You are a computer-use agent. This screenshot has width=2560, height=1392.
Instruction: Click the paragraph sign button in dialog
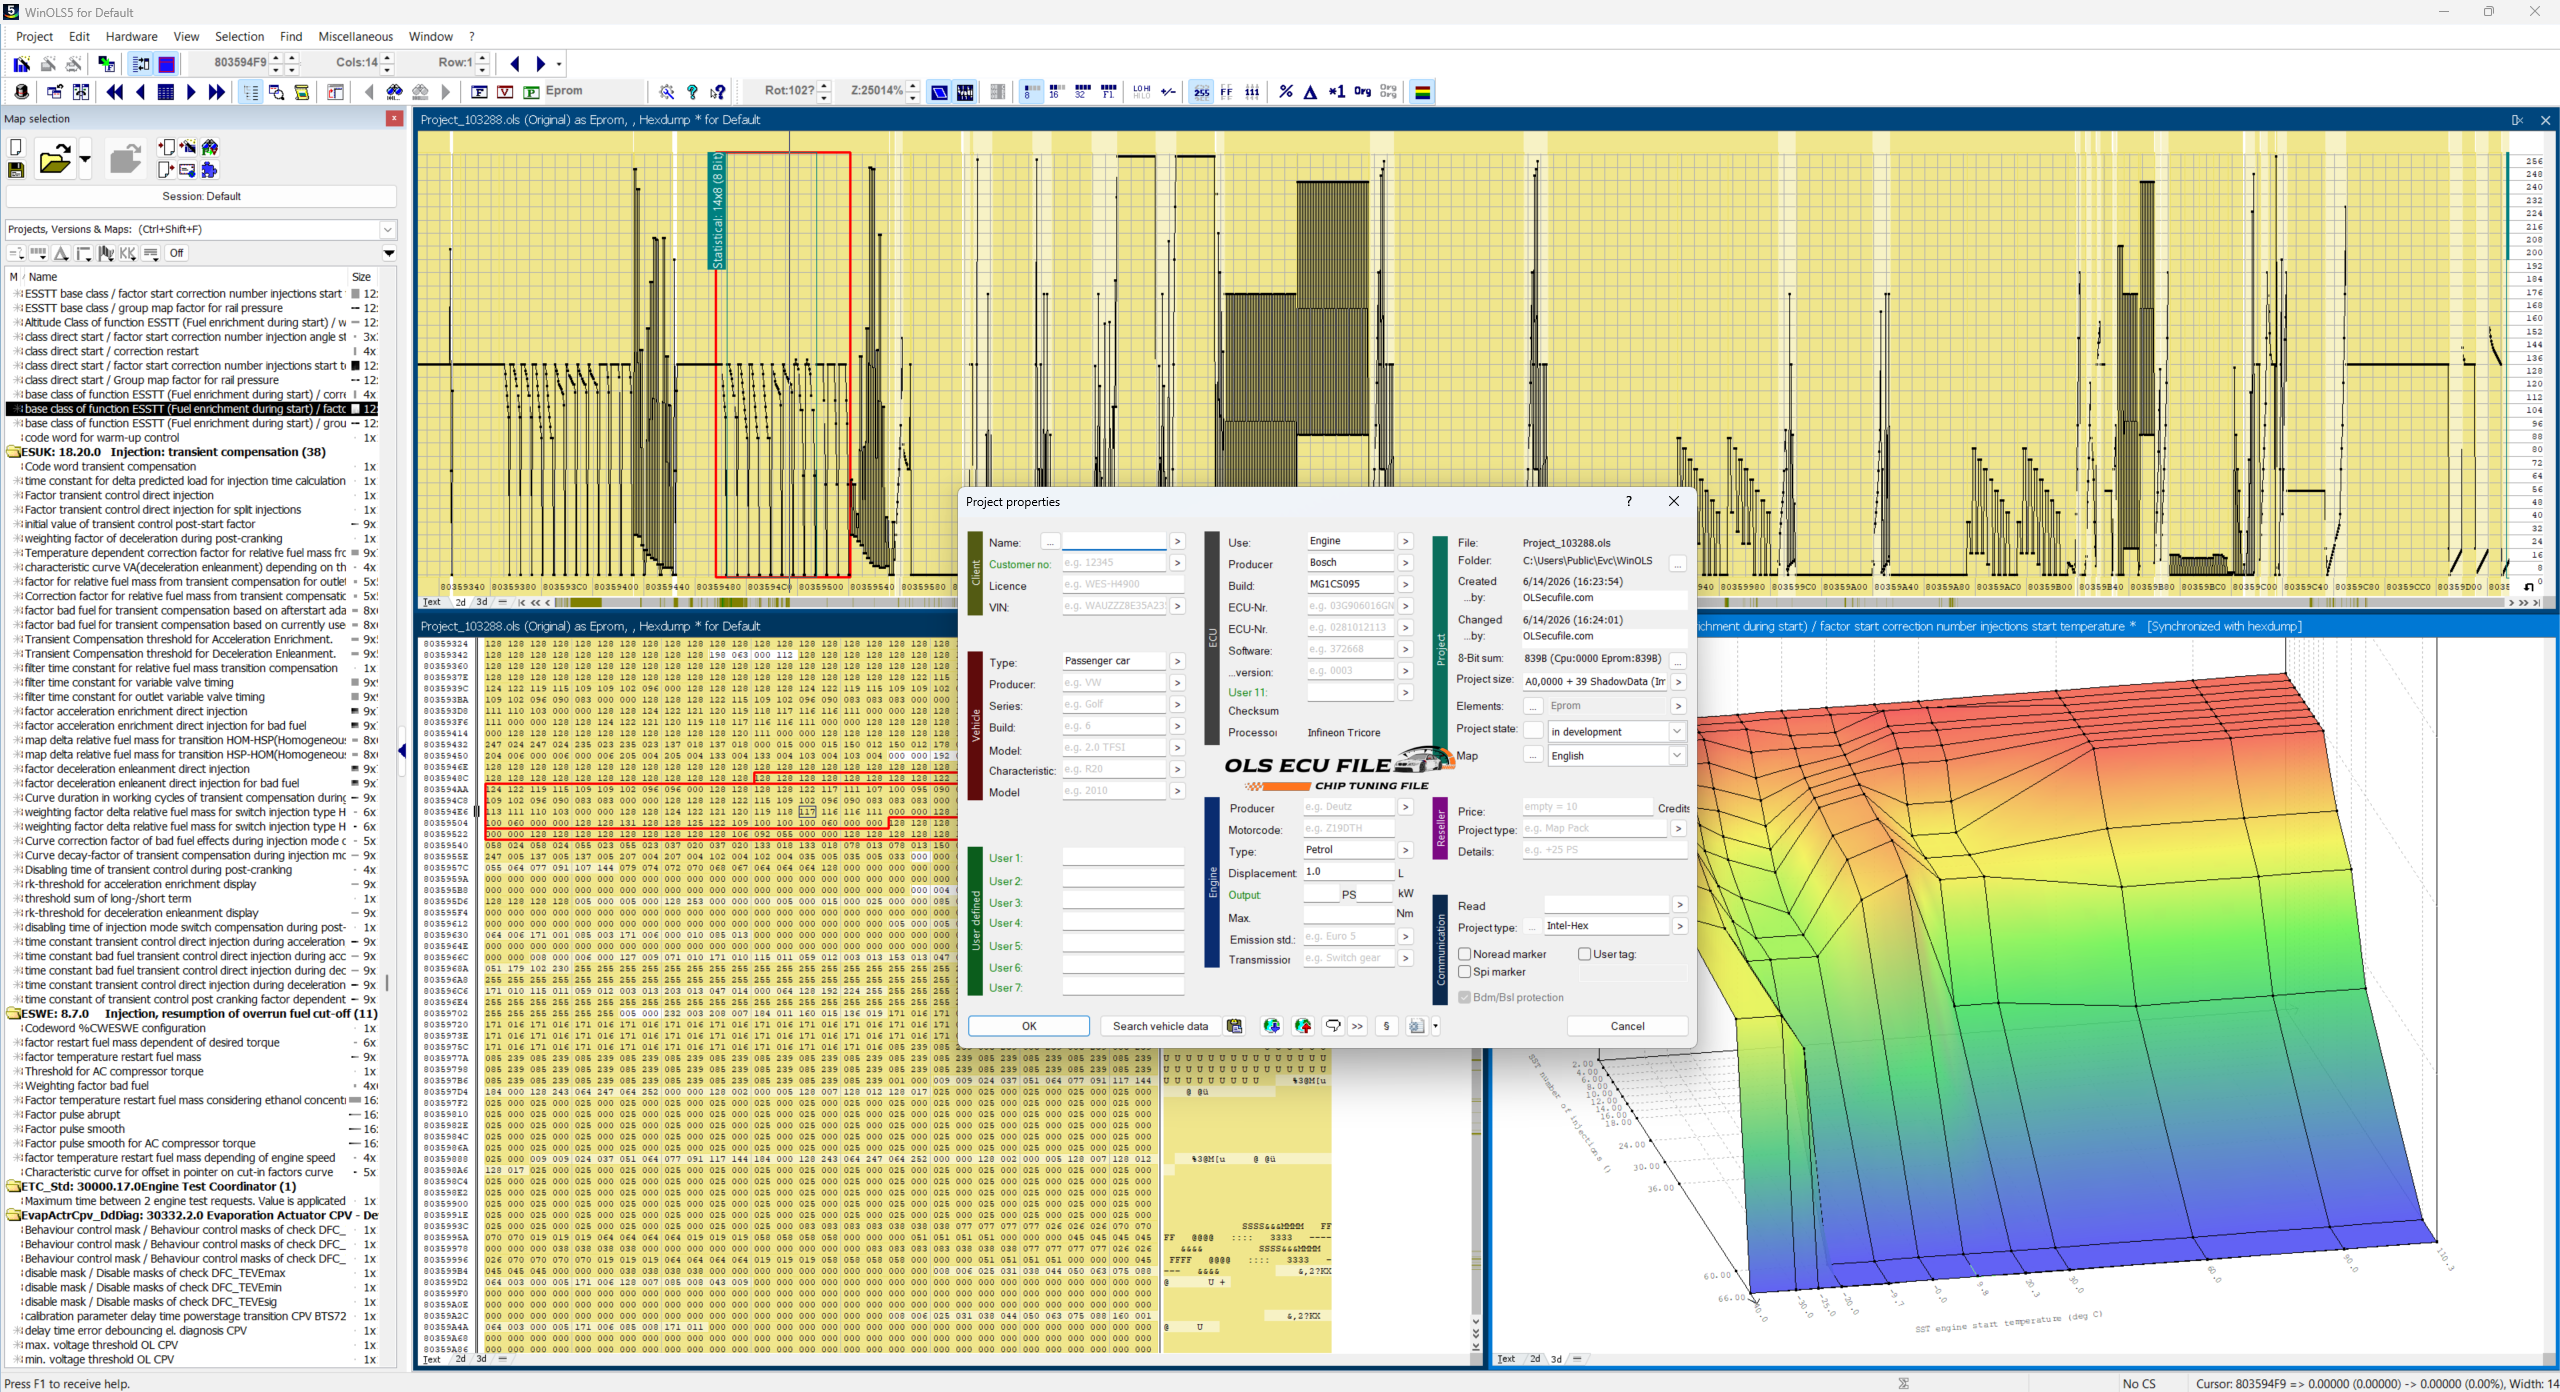point(1386,1026)
